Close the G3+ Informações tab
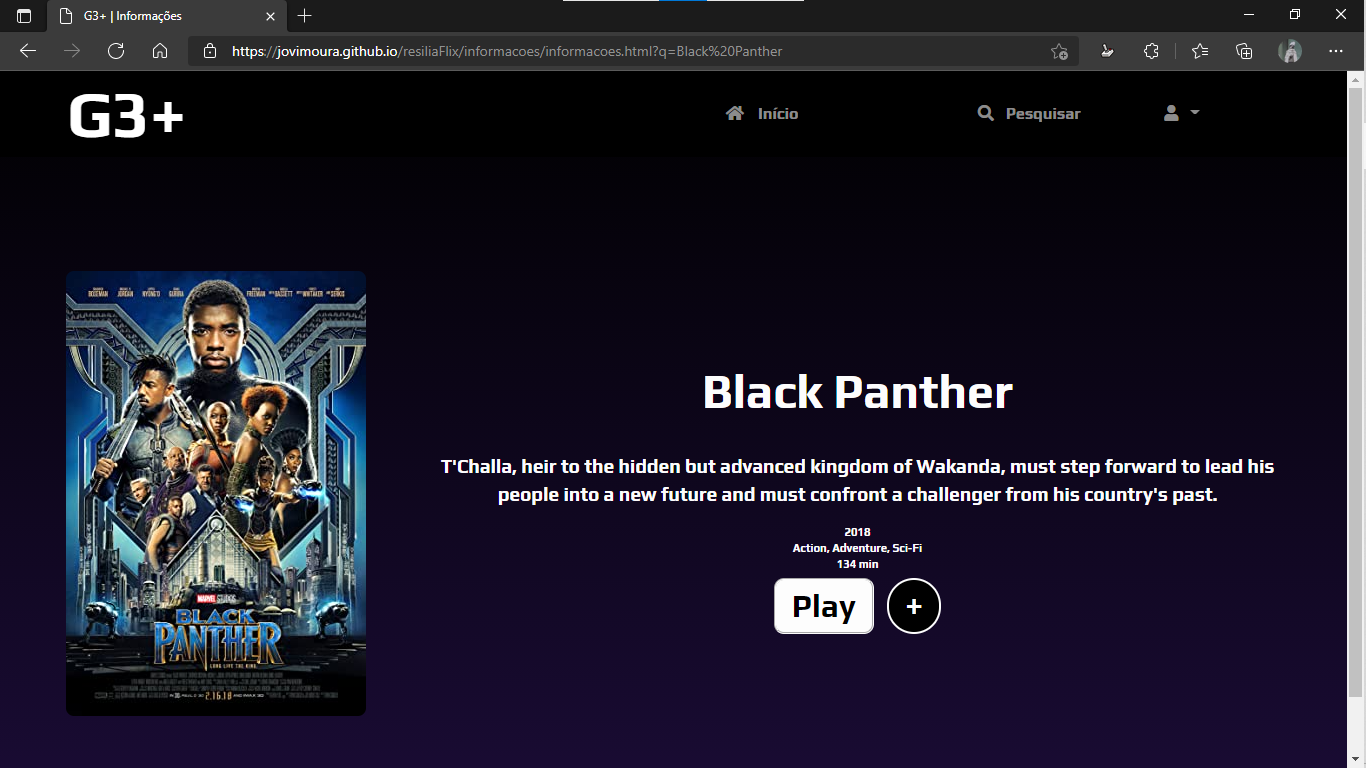The height and width of the screenshot is (768, 1366). pyautogui.click(x=270, y=16)
